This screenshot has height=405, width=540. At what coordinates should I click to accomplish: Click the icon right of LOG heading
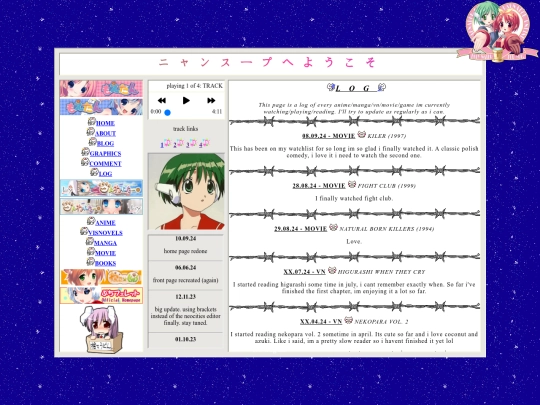[382, 87]
